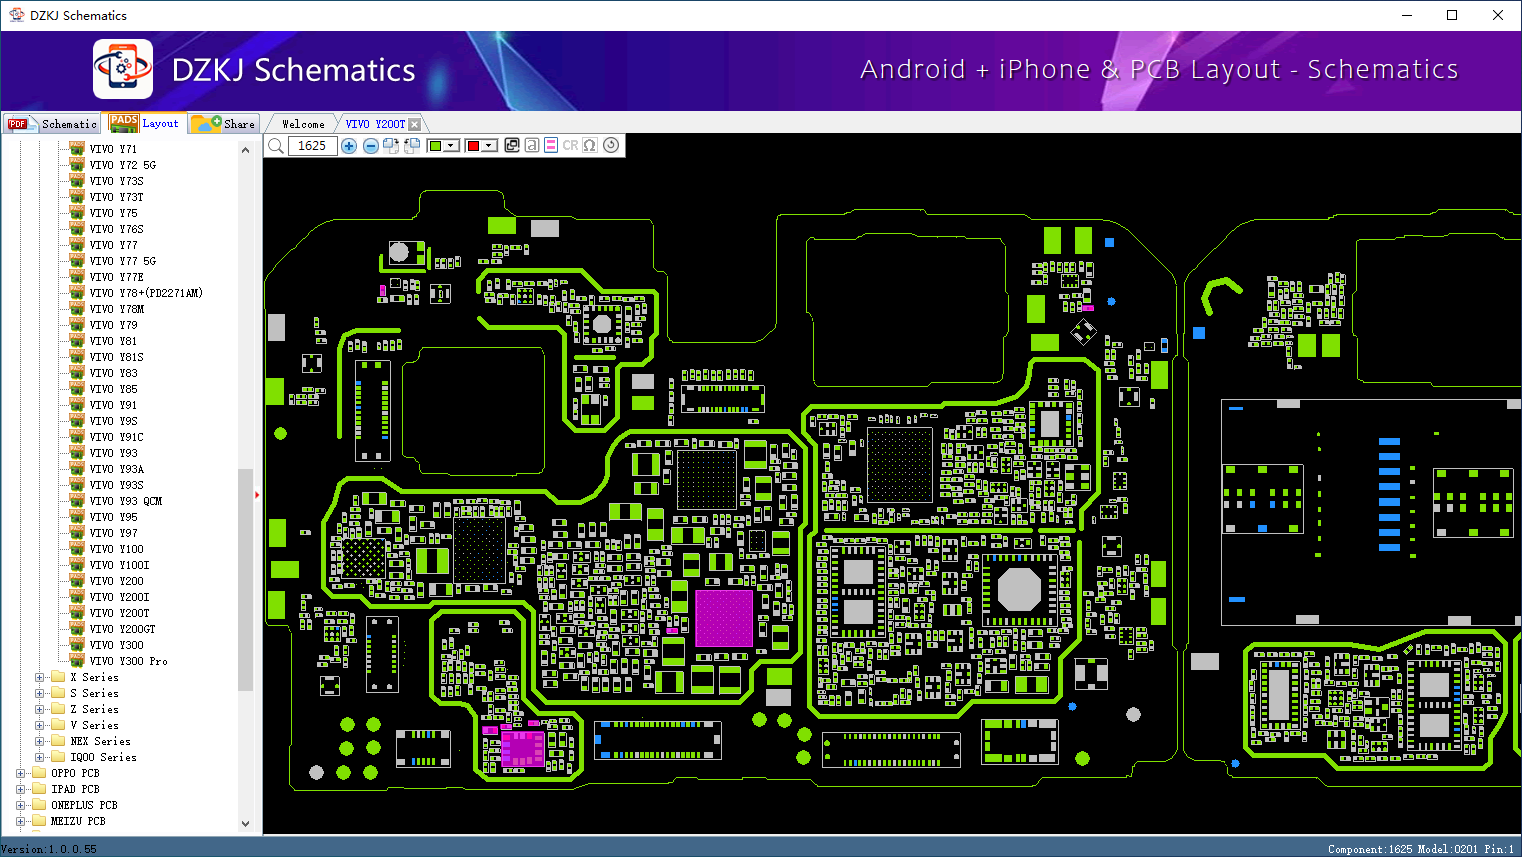This screenshot has width=1522, height=857.
Task: Click the circular refresh arrow icon
Action: coord(611,145)
